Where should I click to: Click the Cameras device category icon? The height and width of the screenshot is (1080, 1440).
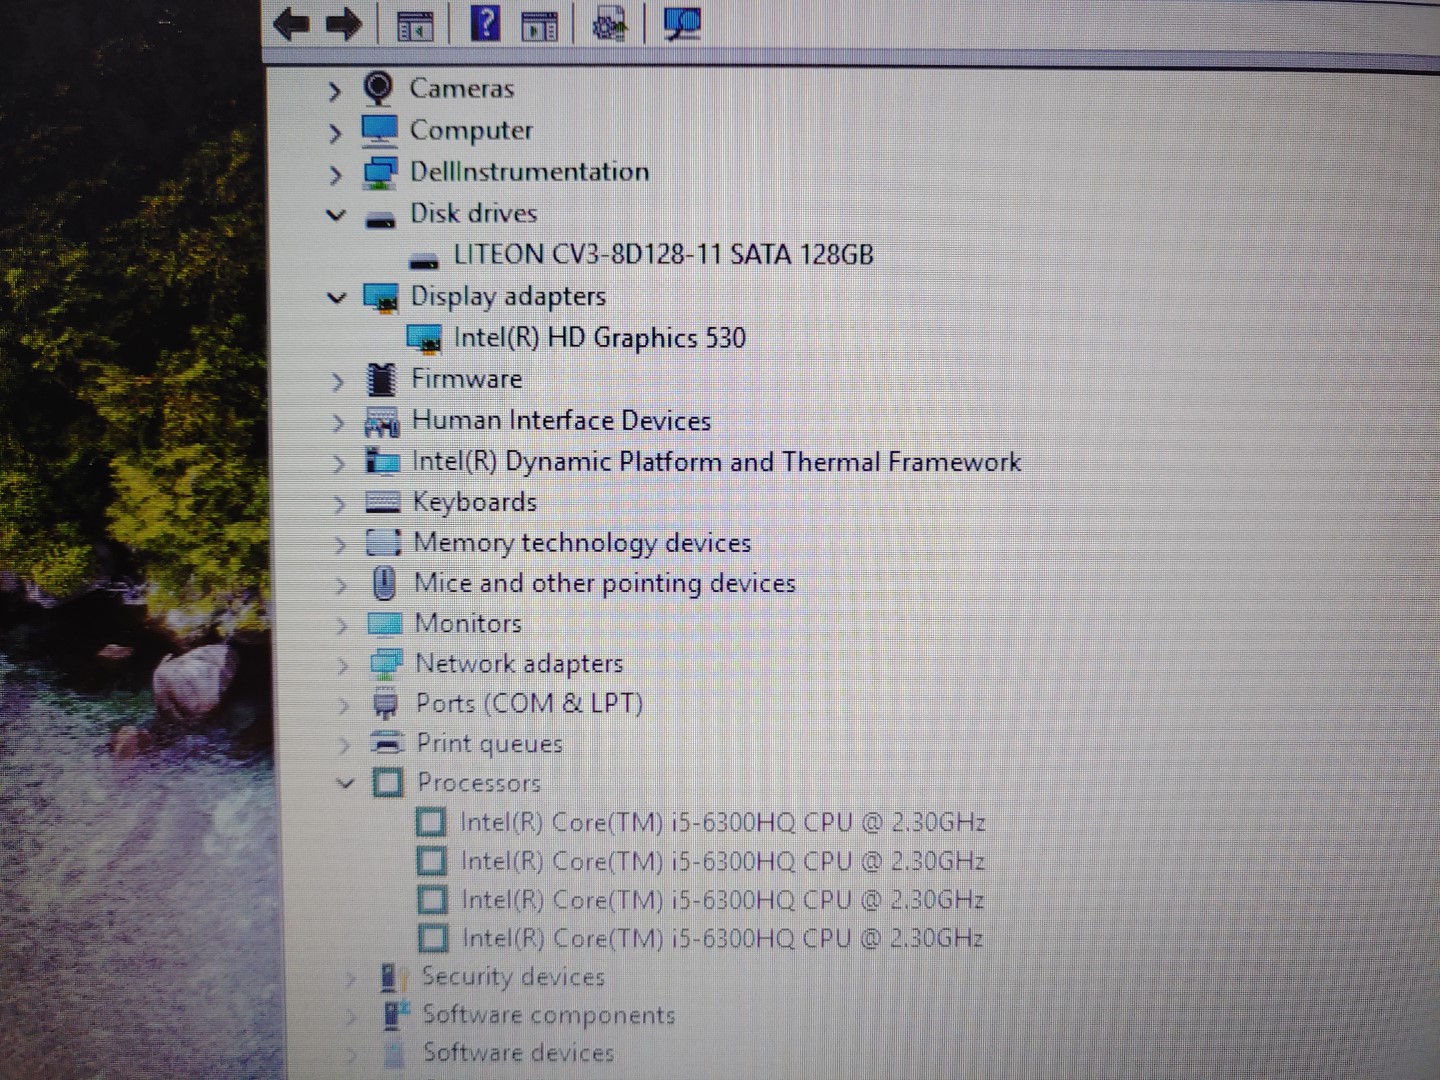(x=379, y=89)
